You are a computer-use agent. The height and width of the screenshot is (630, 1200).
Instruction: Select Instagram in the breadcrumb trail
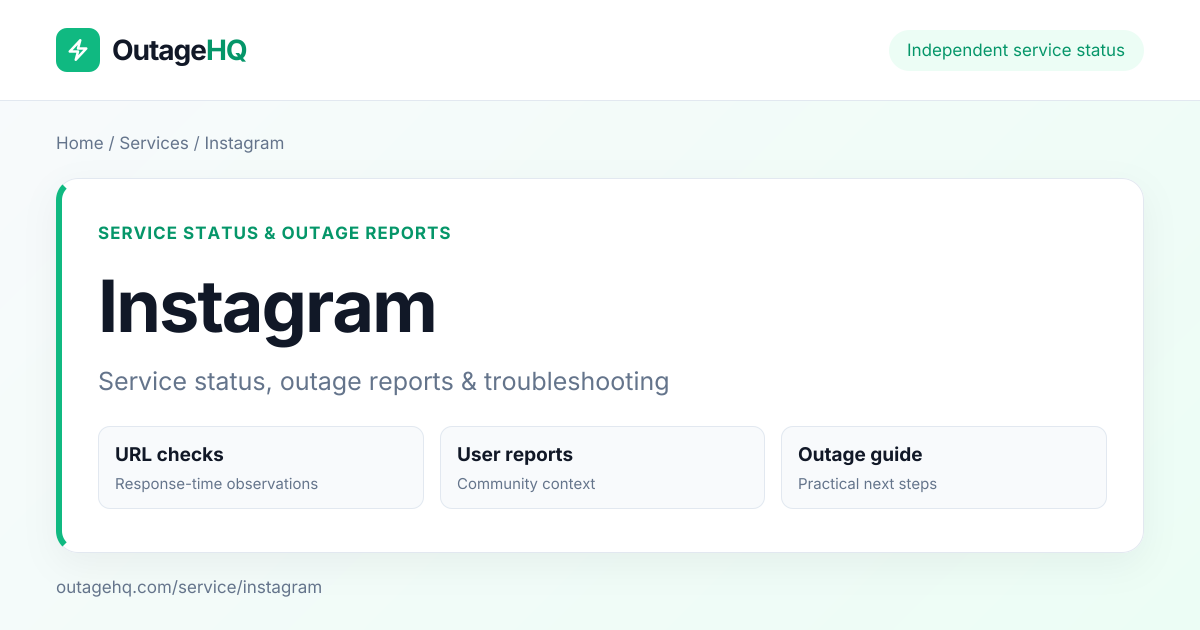click(244, 143)
